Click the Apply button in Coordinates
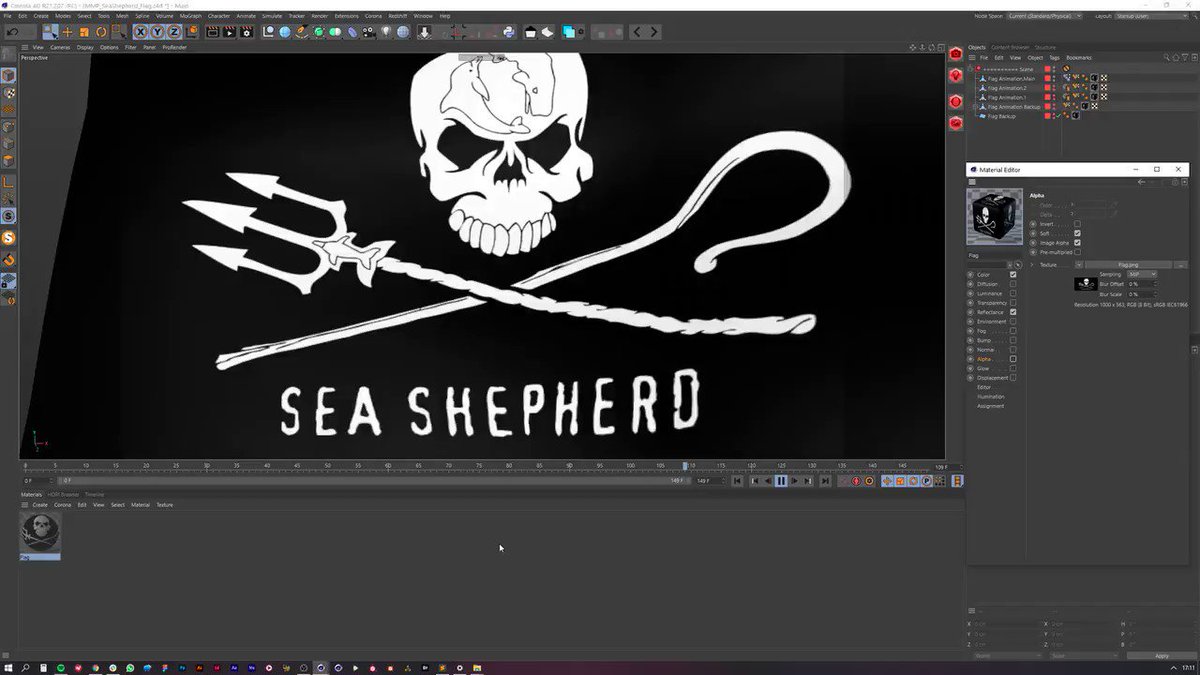 [x=1161, y=656]
